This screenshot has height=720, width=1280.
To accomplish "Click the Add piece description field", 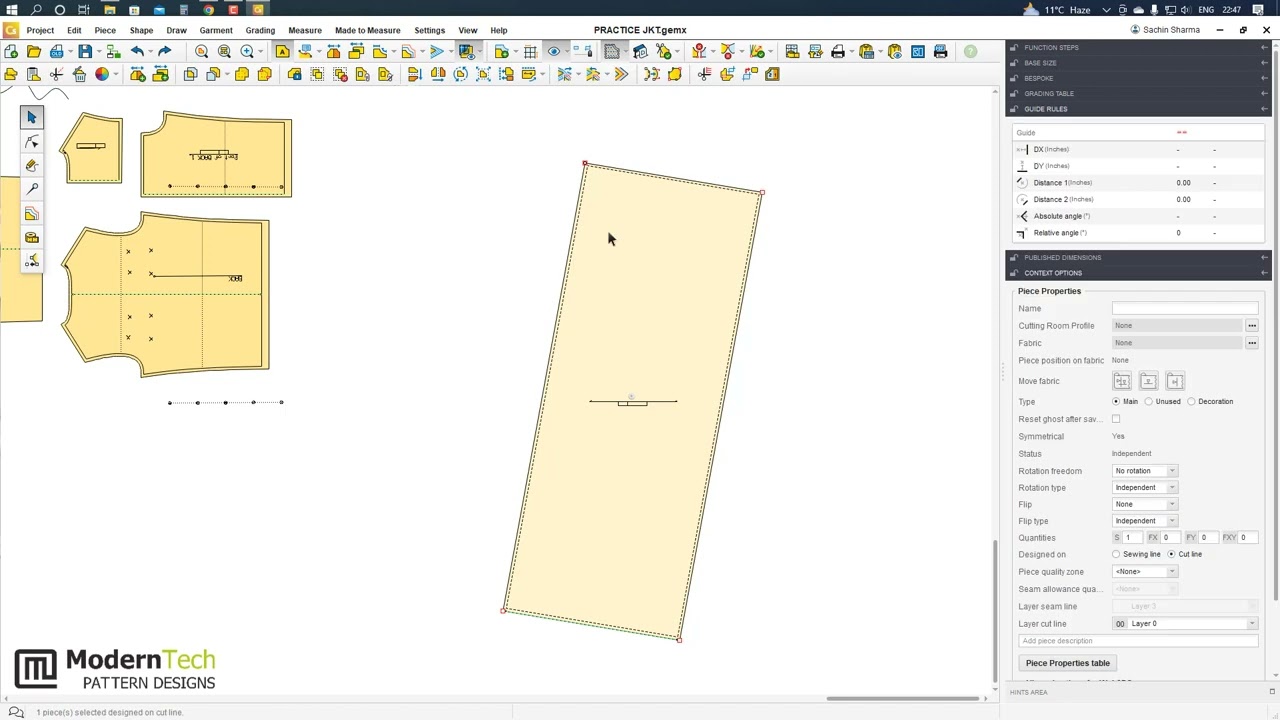I will click(x=1138, y=641).
